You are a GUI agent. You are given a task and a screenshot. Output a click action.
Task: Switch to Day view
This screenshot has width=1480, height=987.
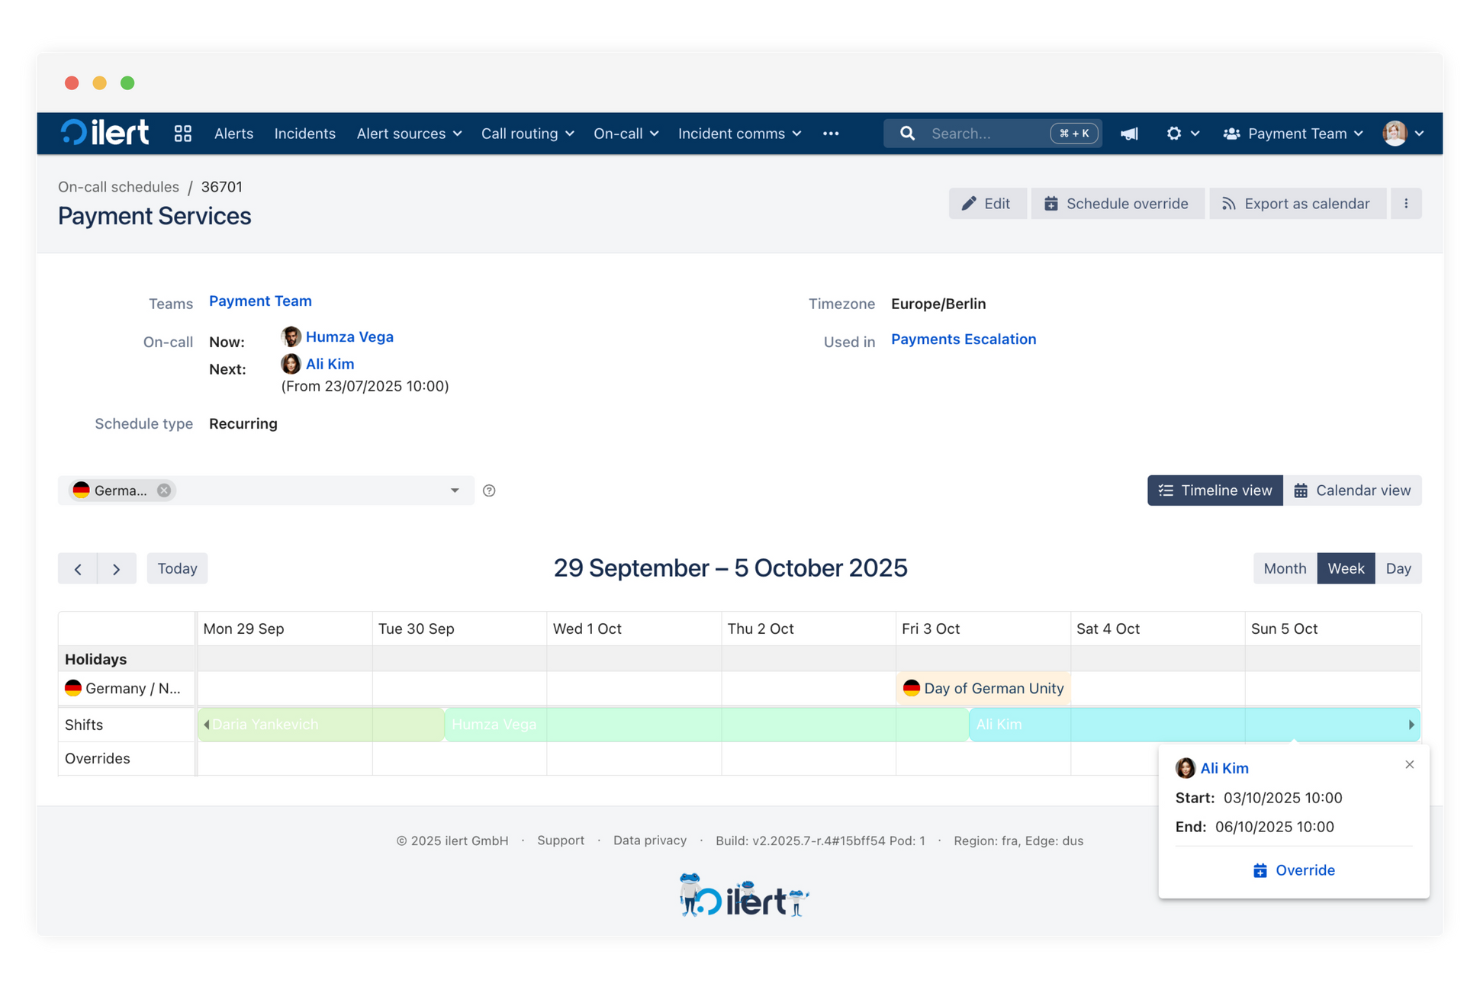click(1398, 568)
